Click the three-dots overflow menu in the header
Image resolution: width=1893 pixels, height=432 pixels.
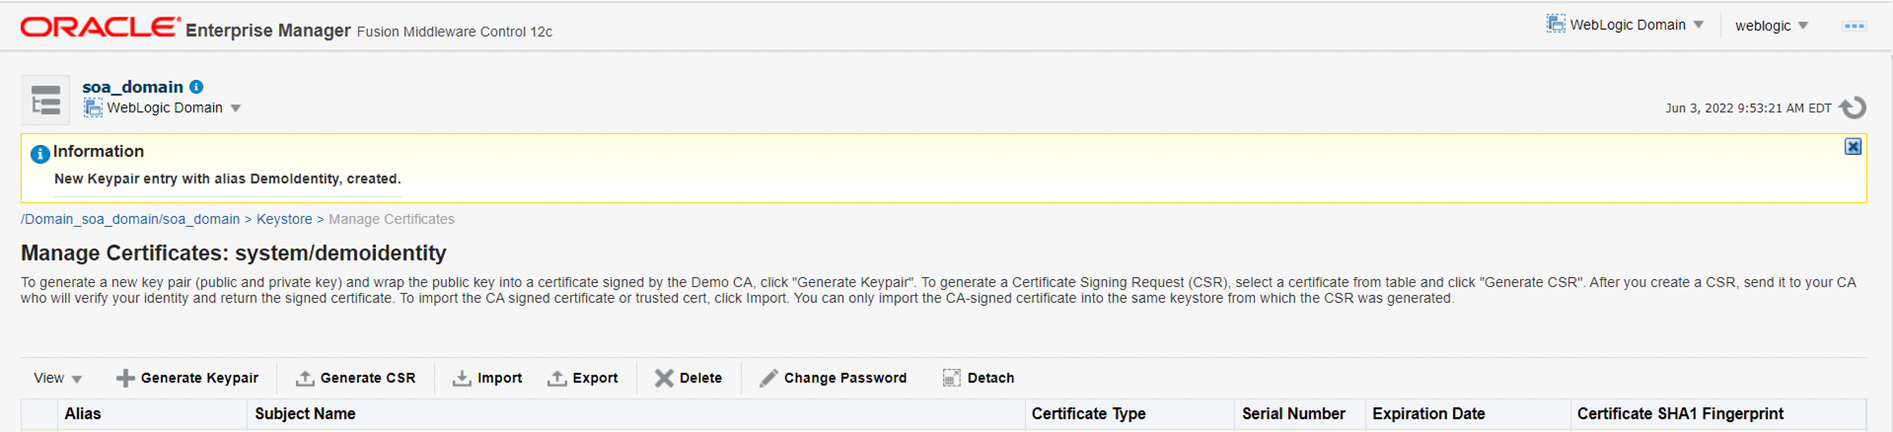1854,26
